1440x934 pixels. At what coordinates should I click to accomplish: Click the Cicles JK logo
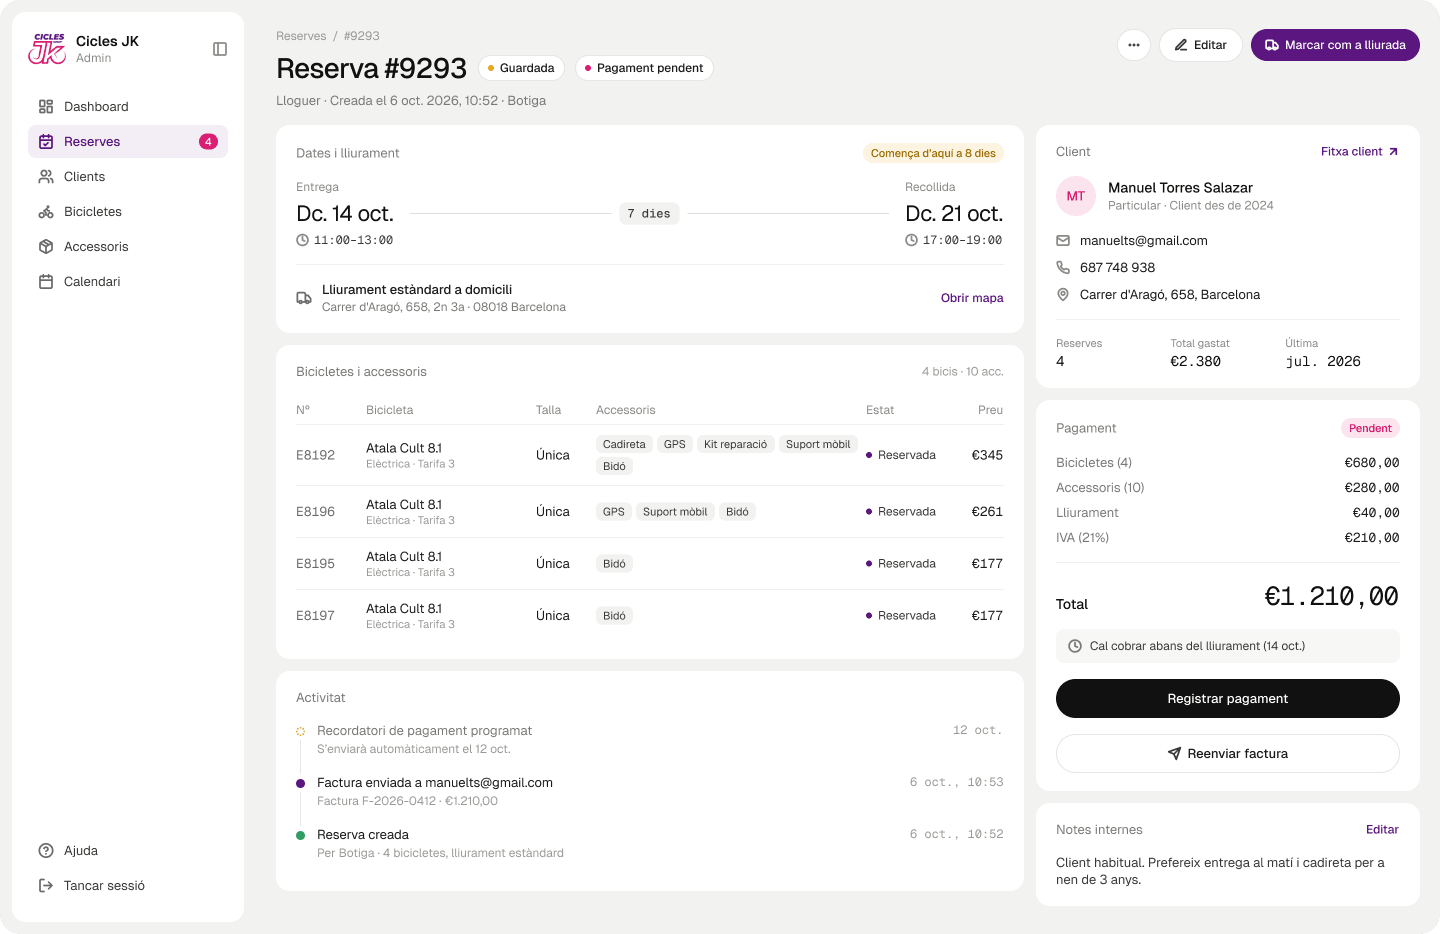pyautogui.click(x=47, y=48)
